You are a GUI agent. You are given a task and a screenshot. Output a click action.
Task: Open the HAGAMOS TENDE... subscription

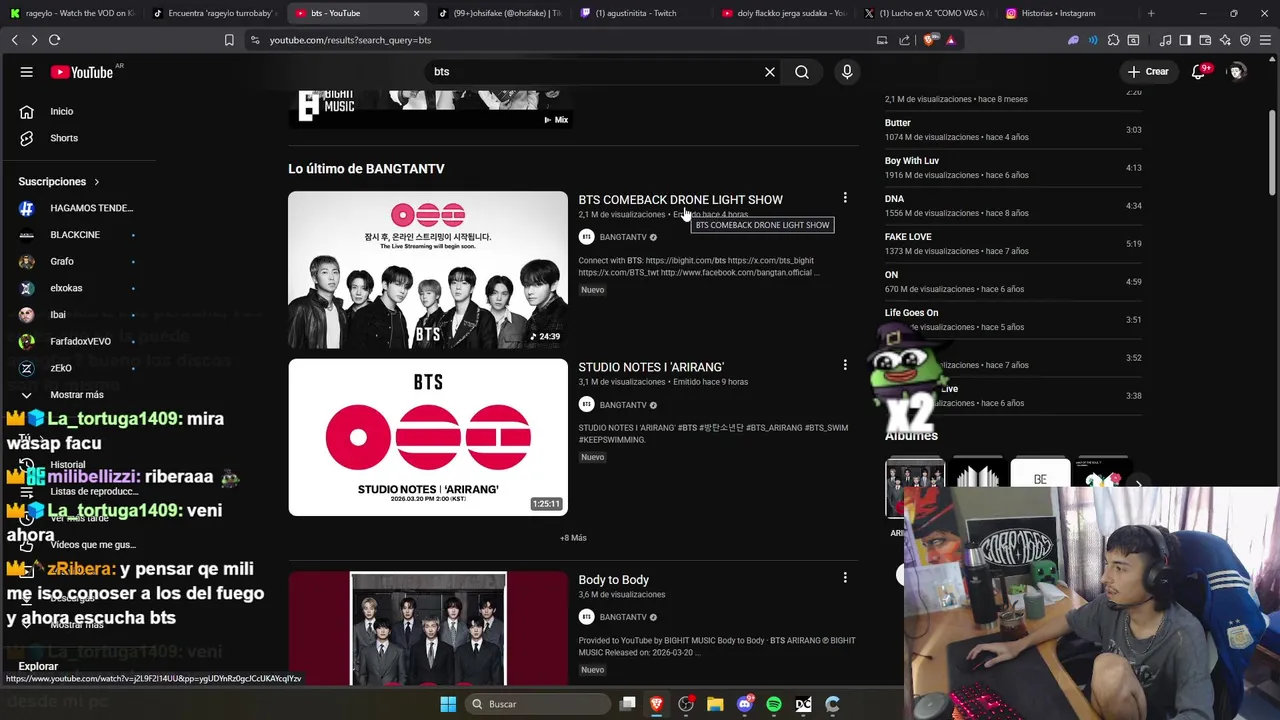point(78,208)
